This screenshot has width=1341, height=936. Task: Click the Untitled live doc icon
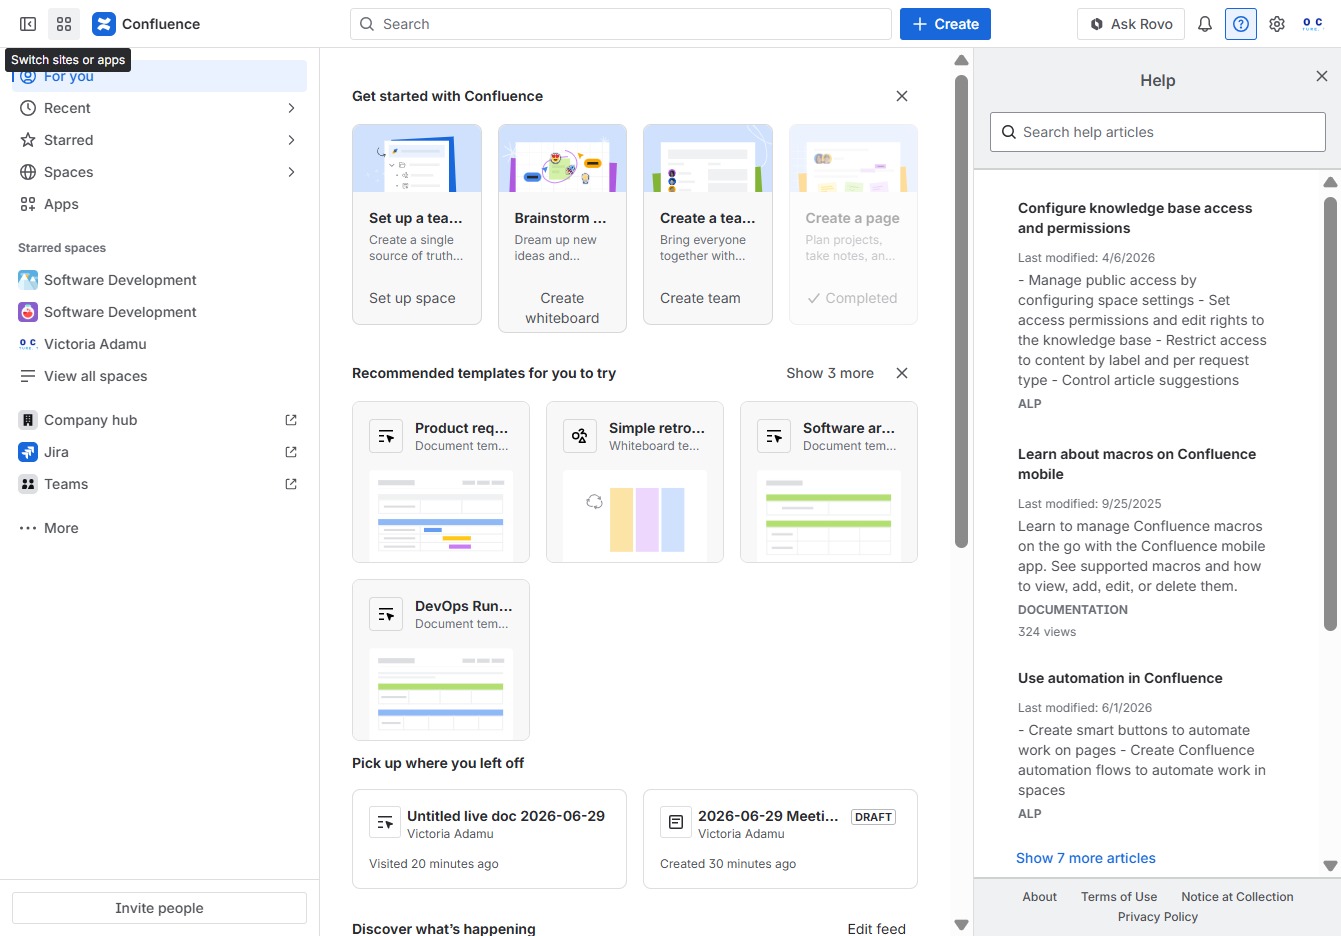[x=385, y=822]
